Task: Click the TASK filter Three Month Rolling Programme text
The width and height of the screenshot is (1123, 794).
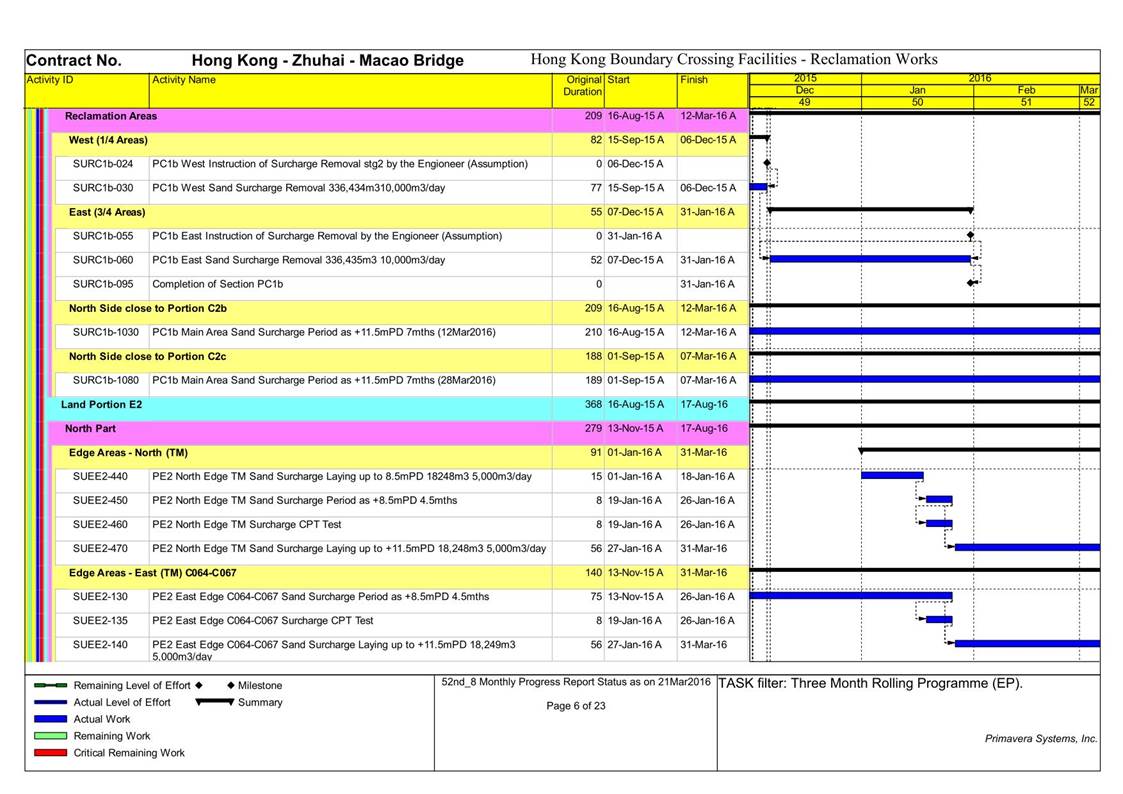Action: [x=870, y=683]
